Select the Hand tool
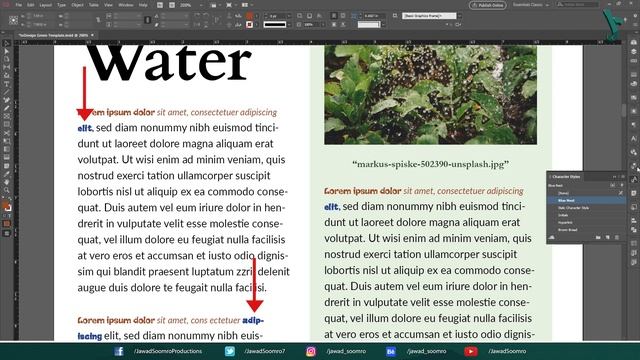The image size is (640, 360). pos(7,182)
